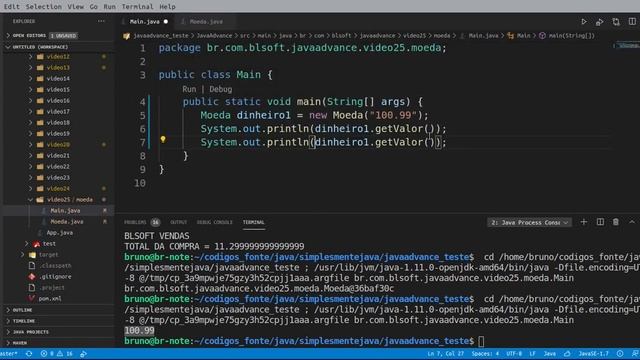Change encoding via UTF-8 status item
The height and width of the screenshot is (360, 640).
[x=513, y=354]
